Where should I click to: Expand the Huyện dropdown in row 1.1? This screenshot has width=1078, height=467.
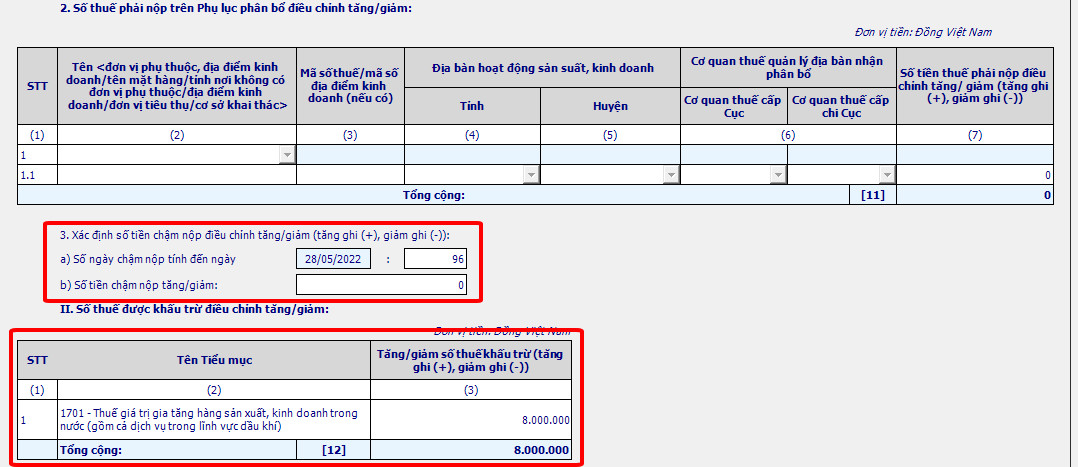[x=670, y=175]
